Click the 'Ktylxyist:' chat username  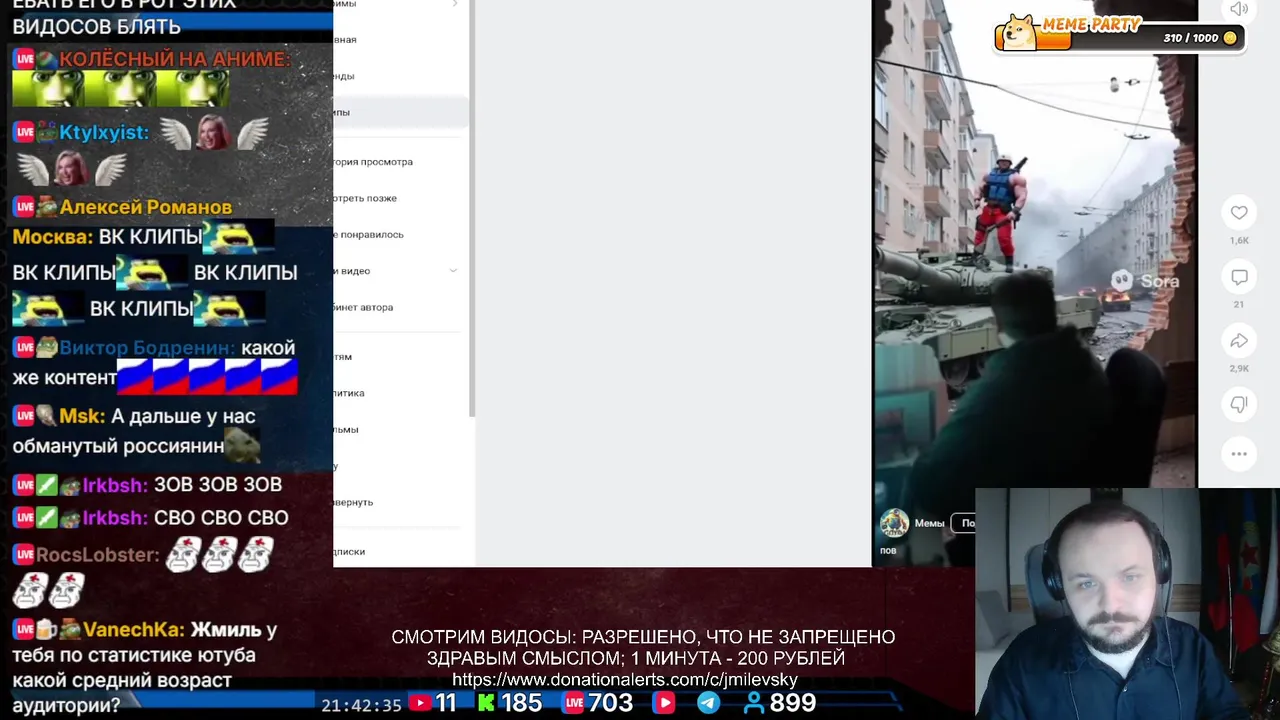tap(104, 132)
